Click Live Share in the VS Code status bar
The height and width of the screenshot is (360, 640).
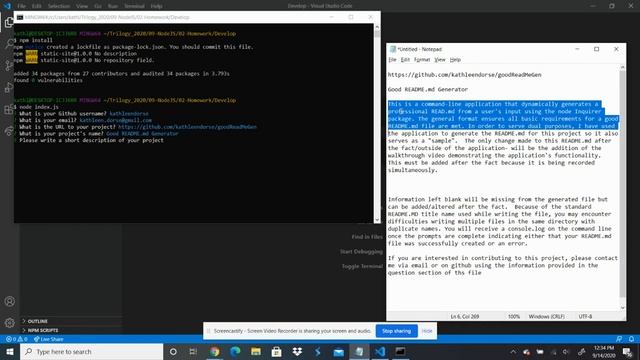click(x=49, y=339)
